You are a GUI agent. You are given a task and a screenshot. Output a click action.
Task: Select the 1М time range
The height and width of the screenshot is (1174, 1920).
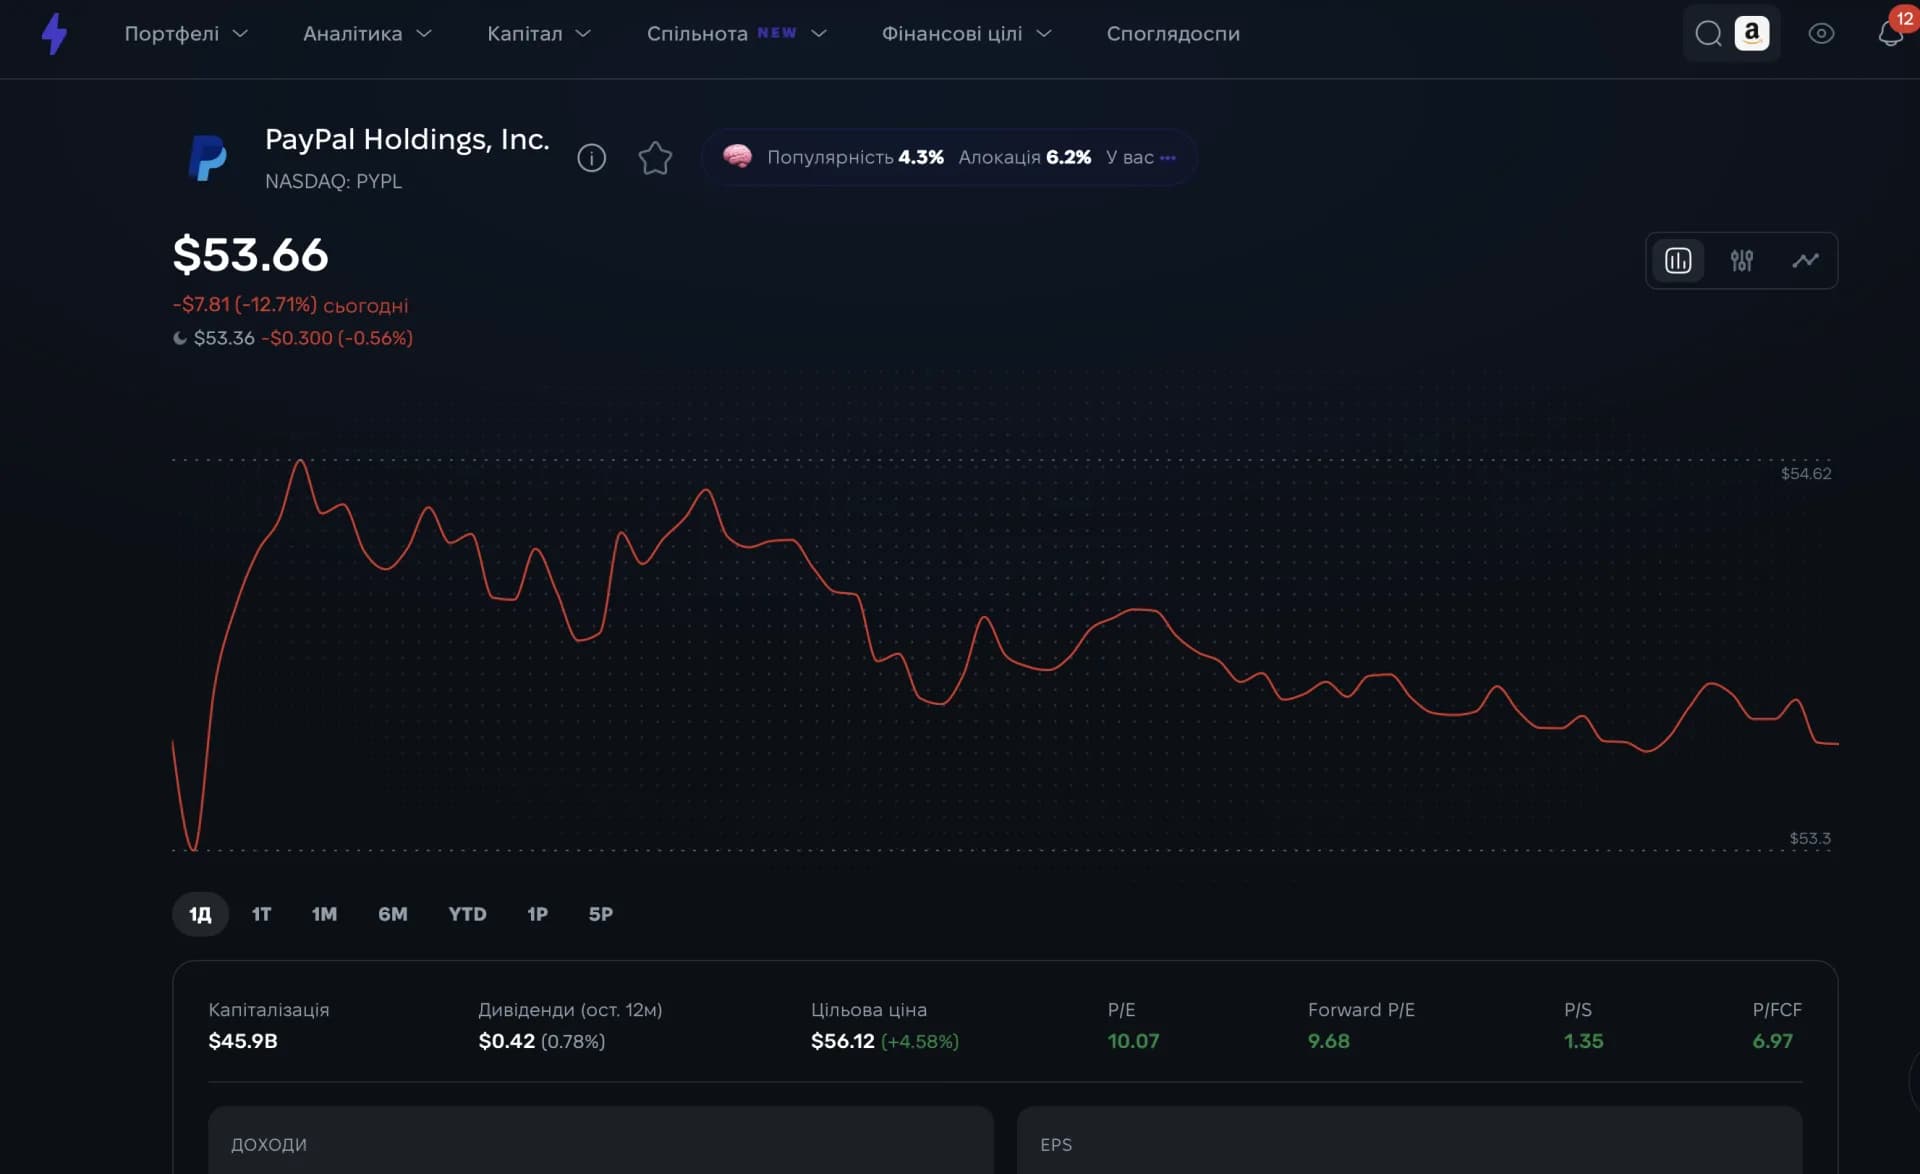[x=324, y=914]
